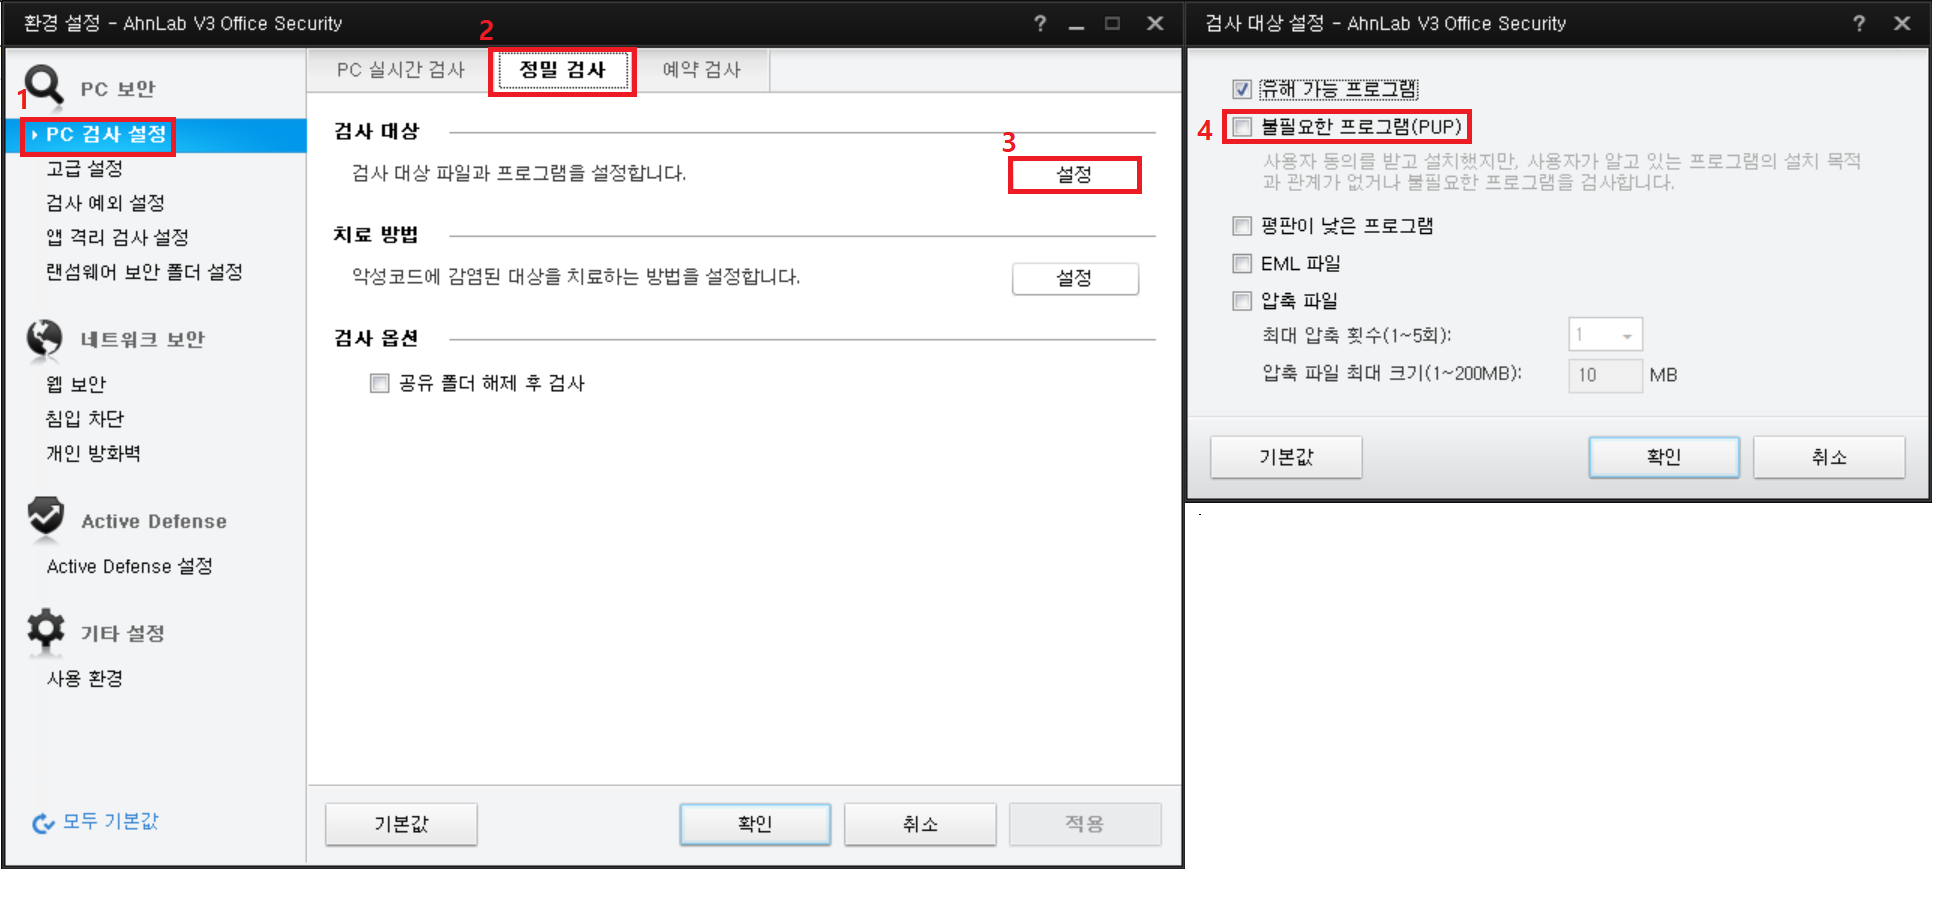Viewport: 1946px width, 906px height.
Task: Confirm with 확인 in the 환경 설정 window
Action: (755, 824)
